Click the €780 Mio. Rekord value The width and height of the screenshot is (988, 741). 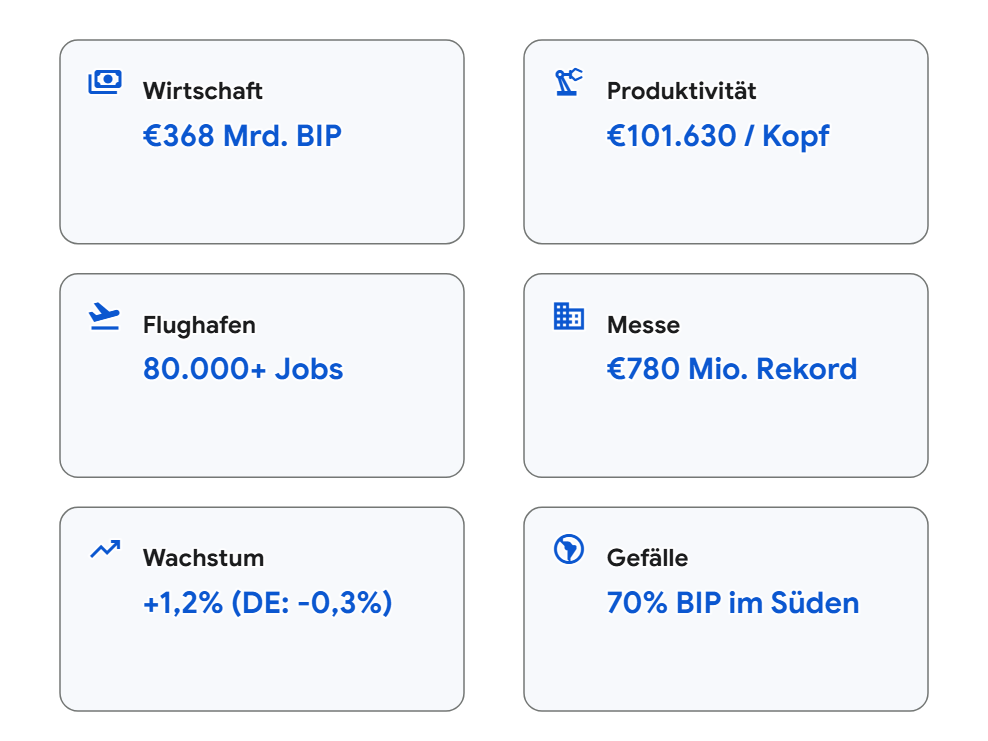[732, 369]
